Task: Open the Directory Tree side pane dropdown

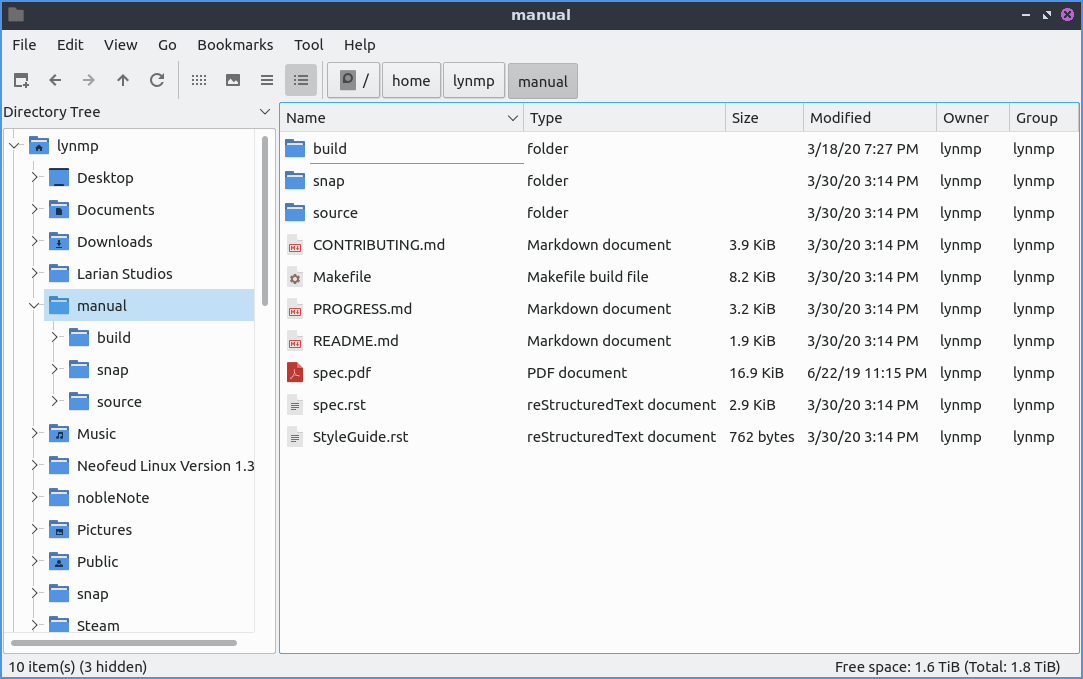Action: [265, 112]
